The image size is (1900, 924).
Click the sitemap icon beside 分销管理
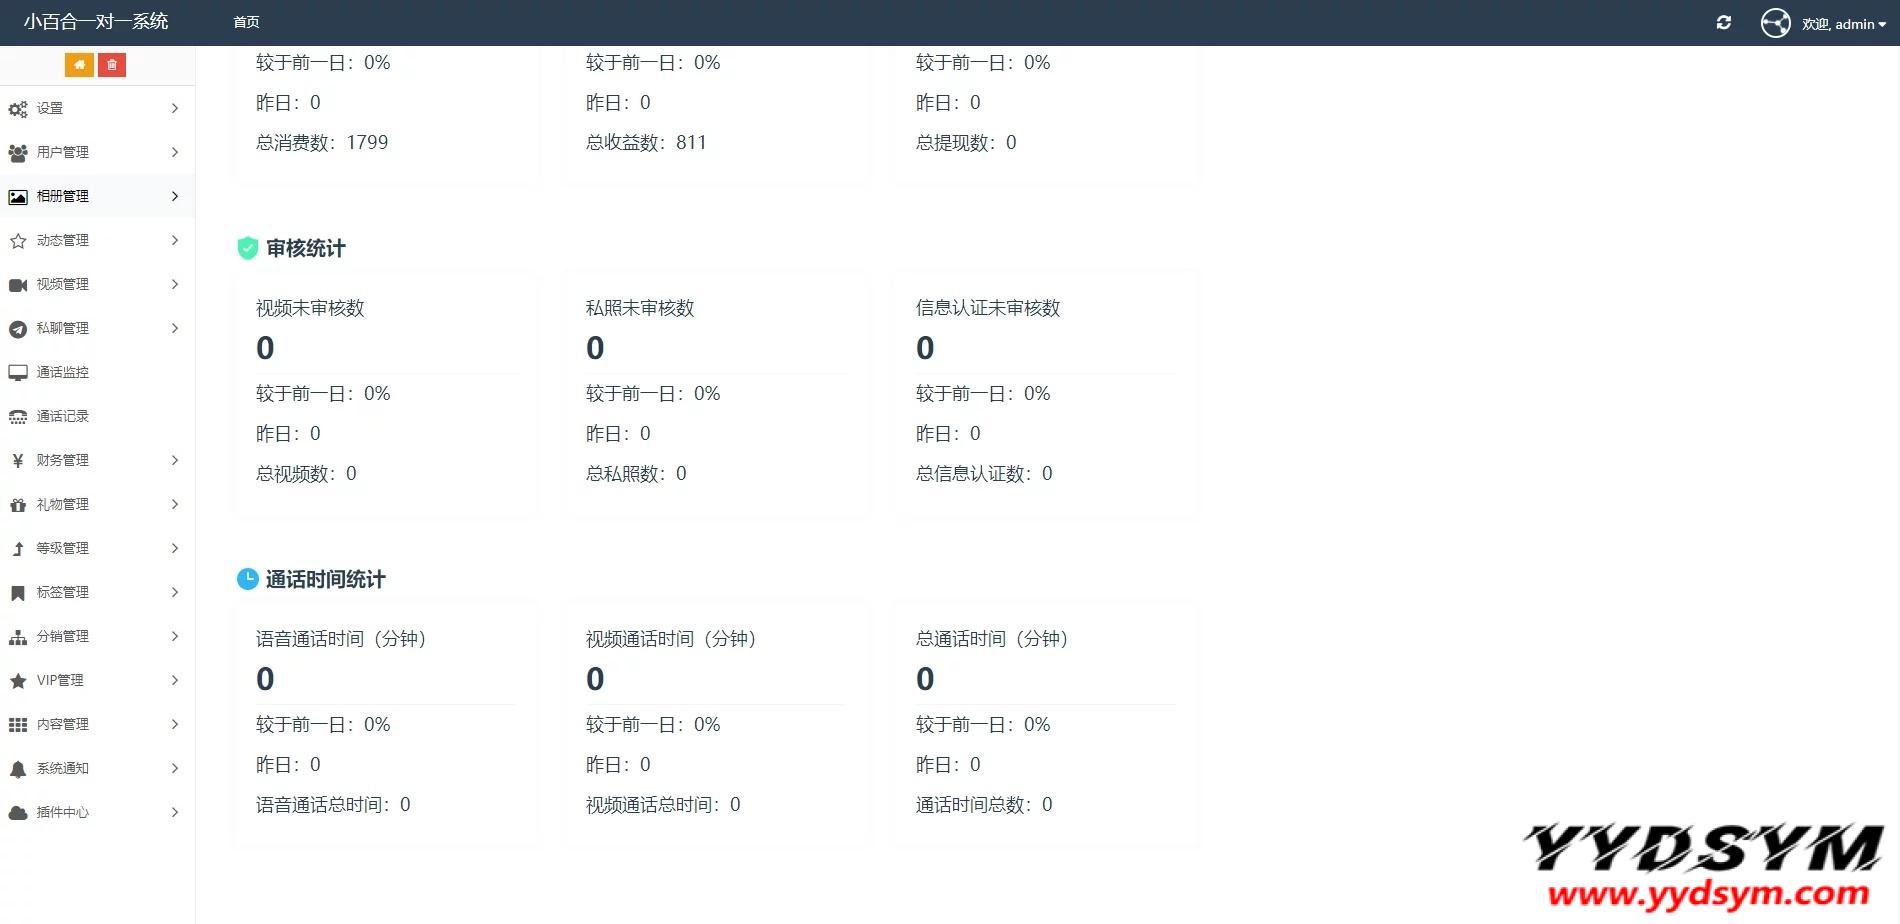[18, 637]
